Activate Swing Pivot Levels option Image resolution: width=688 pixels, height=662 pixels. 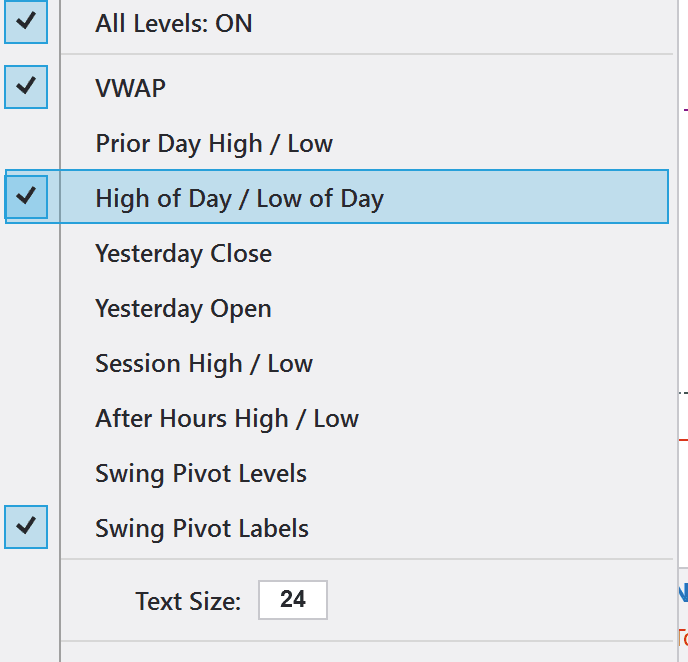click(x=201, y=473)
